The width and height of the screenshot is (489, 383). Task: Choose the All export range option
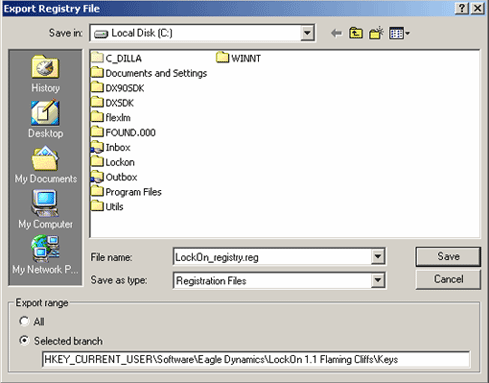pyautogui.click(x=24, y=321)
